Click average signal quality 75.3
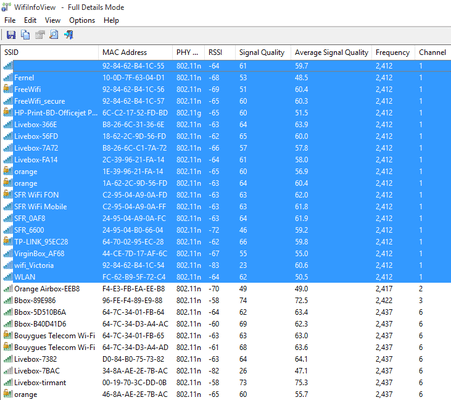 pos(301,383)
